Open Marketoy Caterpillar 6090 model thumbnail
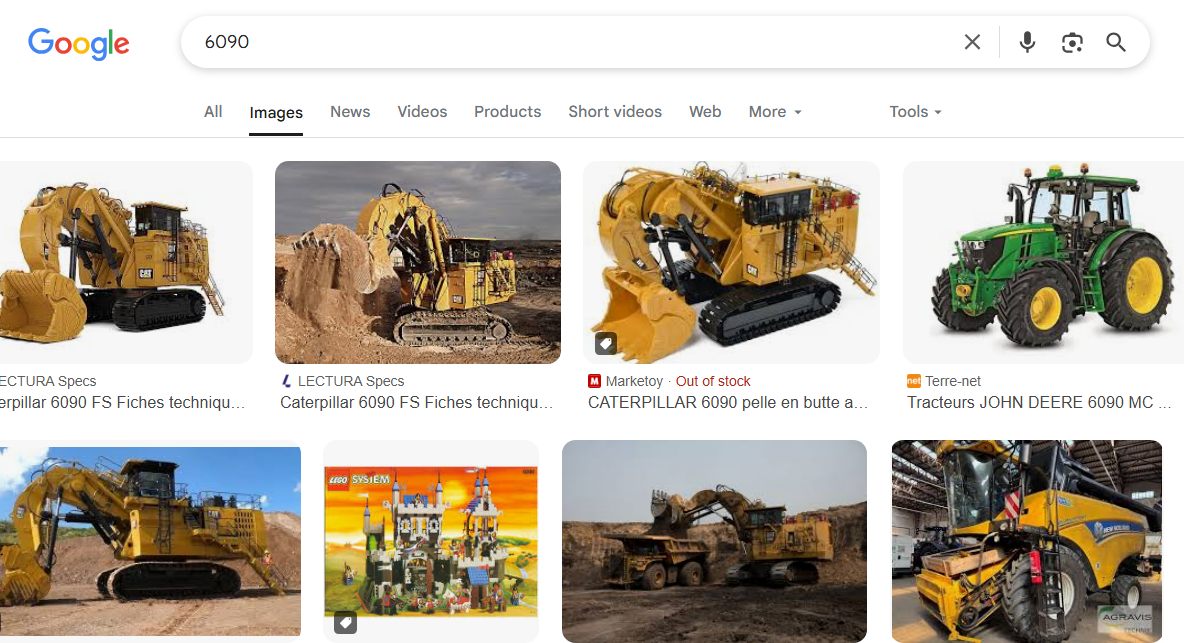1184x643 pixels. tap(731, 262)
